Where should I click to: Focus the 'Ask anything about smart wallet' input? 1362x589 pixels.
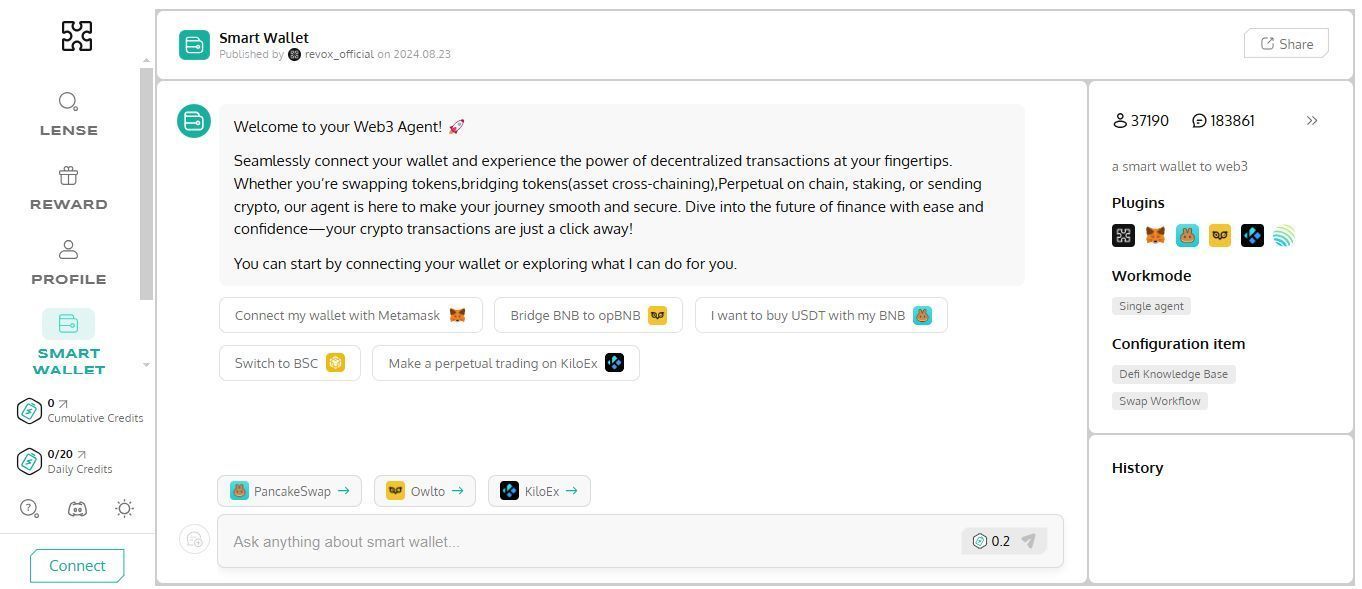pos(590,541)
